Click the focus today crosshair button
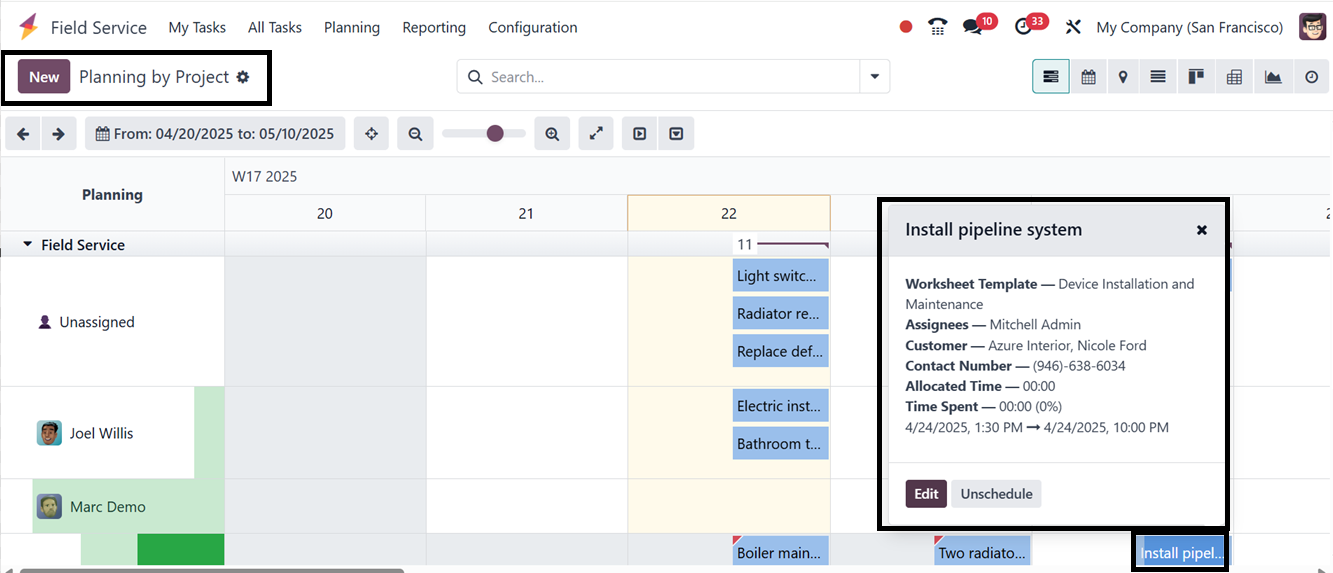This screenshot has height=573, width=1333. [x=371, y=133]
